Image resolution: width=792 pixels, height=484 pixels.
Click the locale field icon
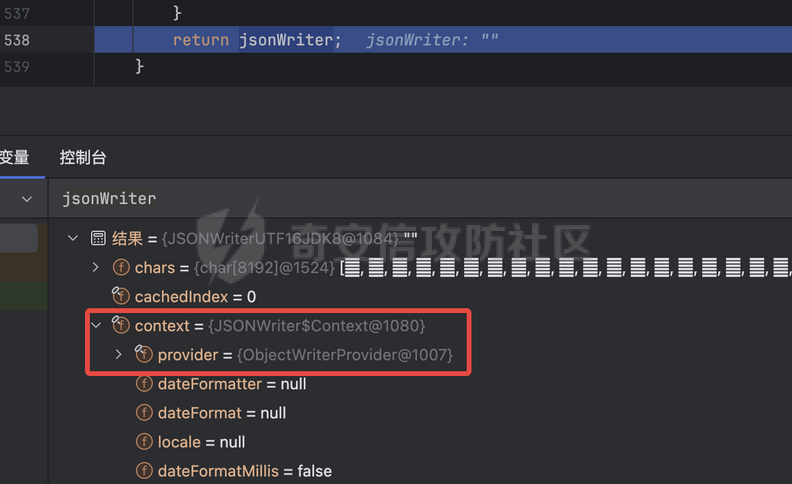coord(144,442)
